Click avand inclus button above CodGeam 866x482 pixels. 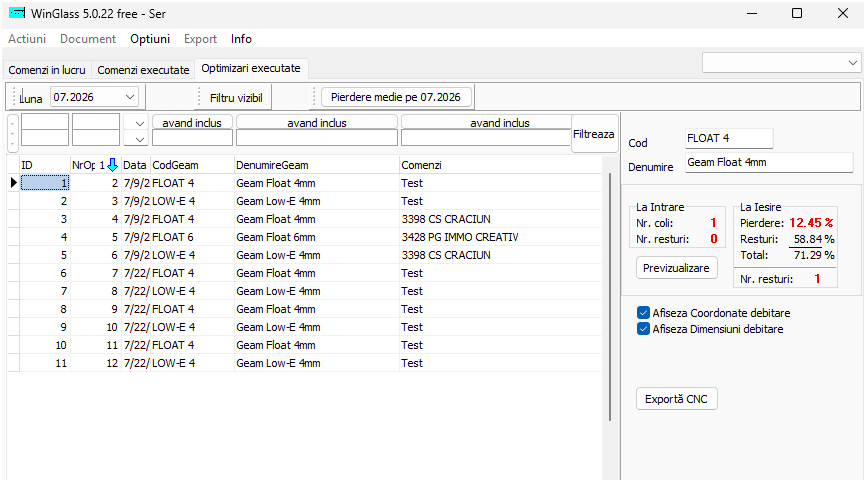192,123
